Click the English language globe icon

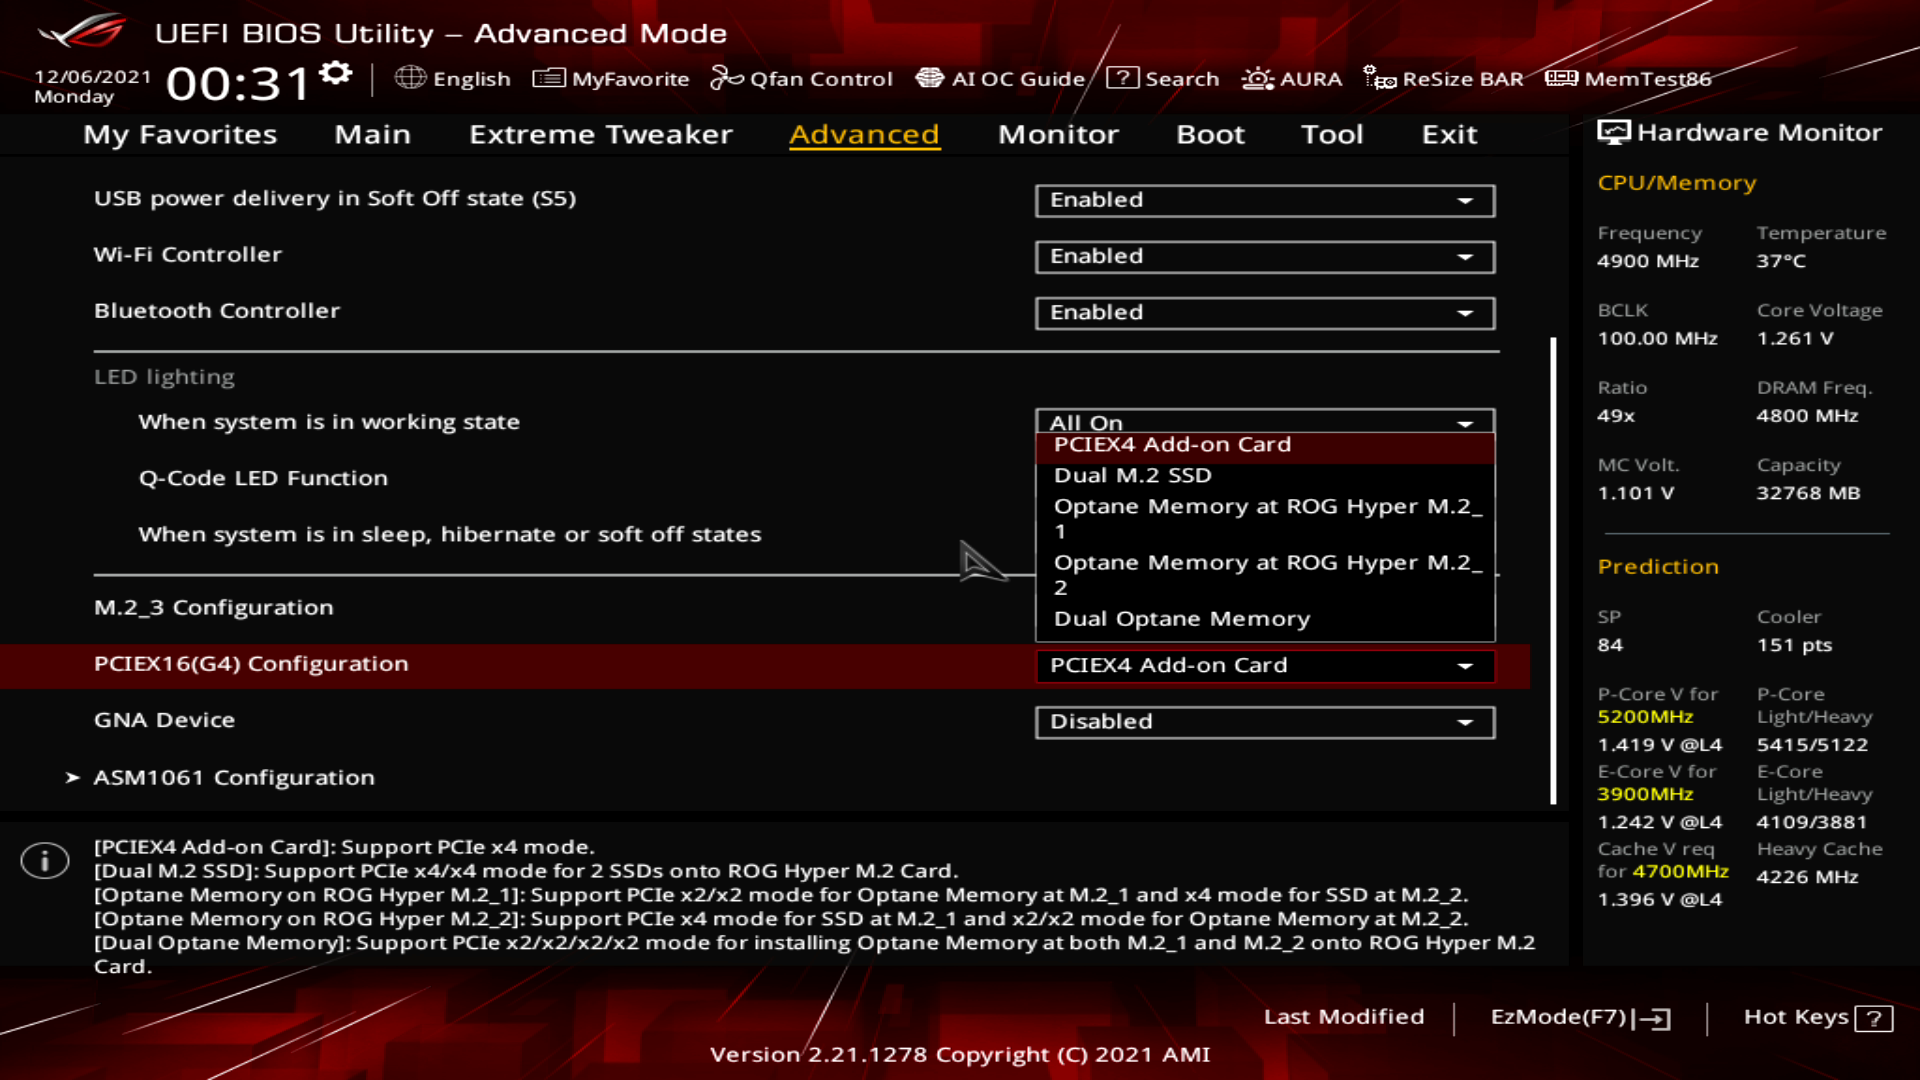410,78
